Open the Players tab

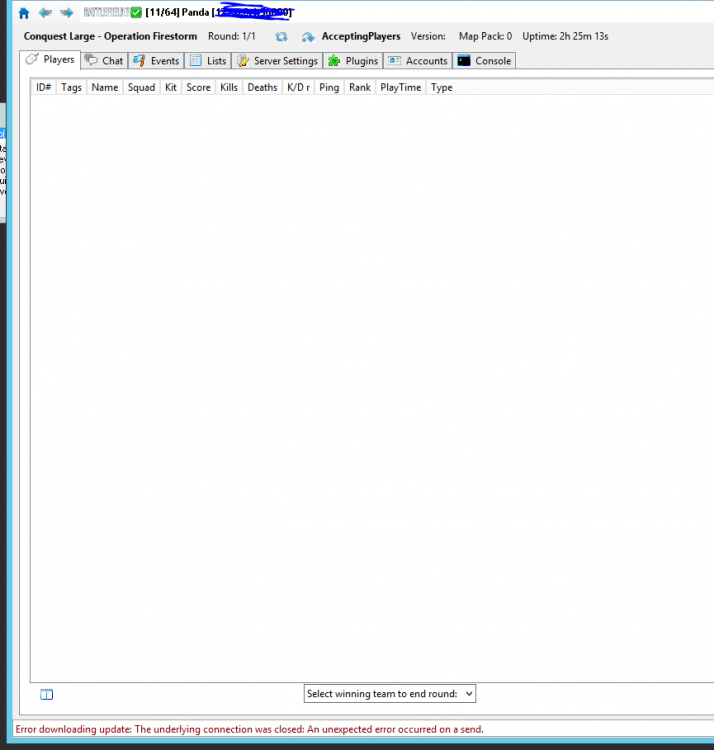[50, 60]
